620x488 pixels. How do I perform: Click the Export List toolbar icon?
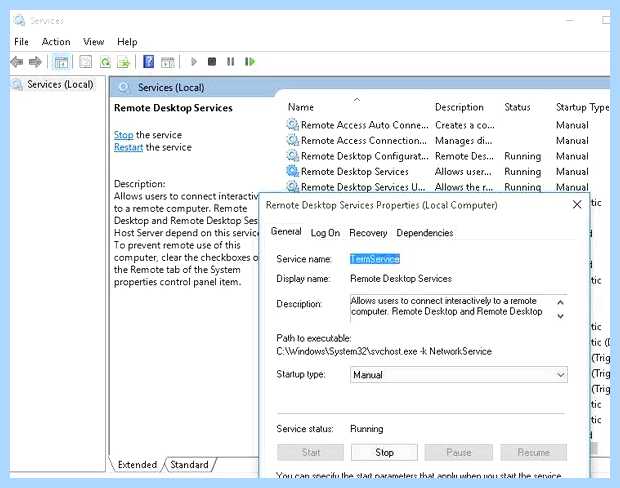click(123, 62)
